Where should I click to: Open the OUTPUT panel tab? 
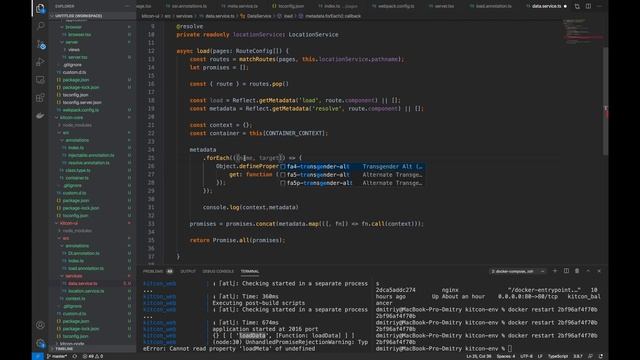click(x=188, y=271)
